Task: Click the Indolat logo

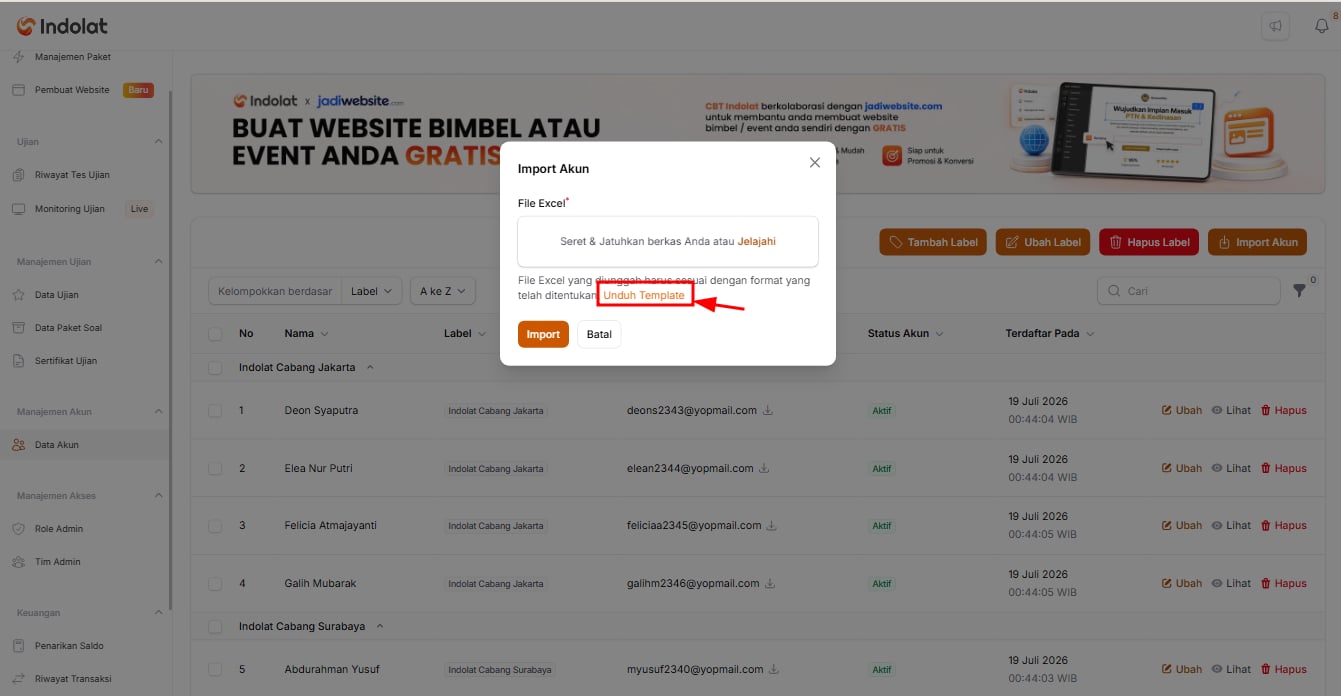Action: (62, 26)
